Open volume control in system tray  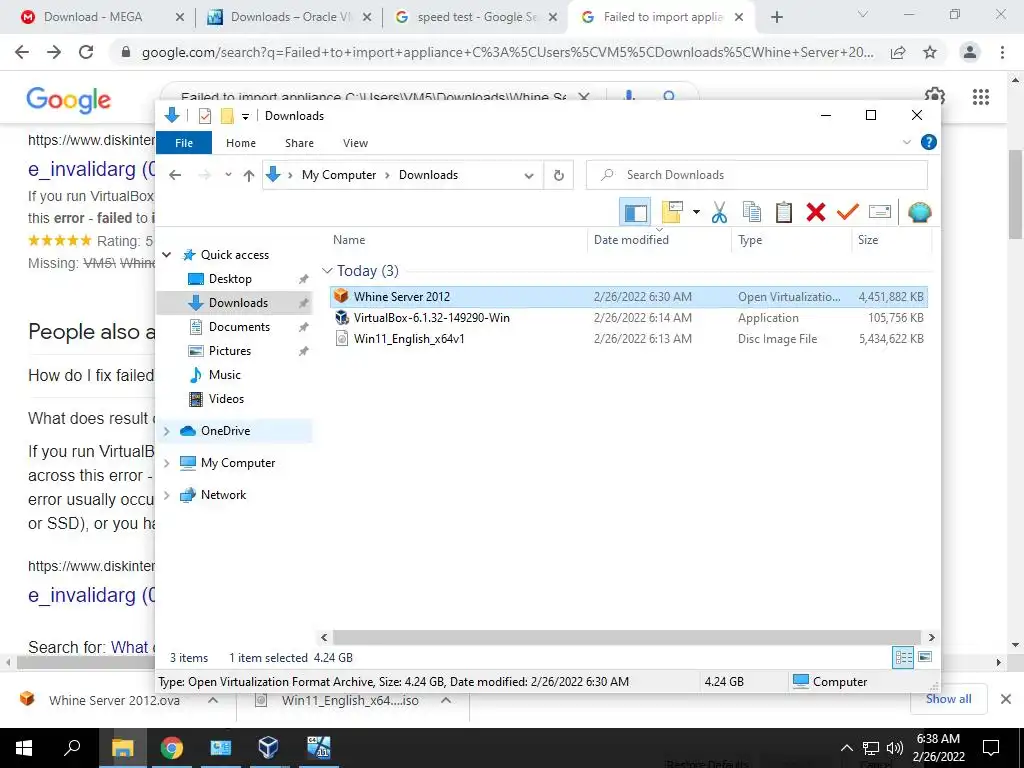[895, 748]
